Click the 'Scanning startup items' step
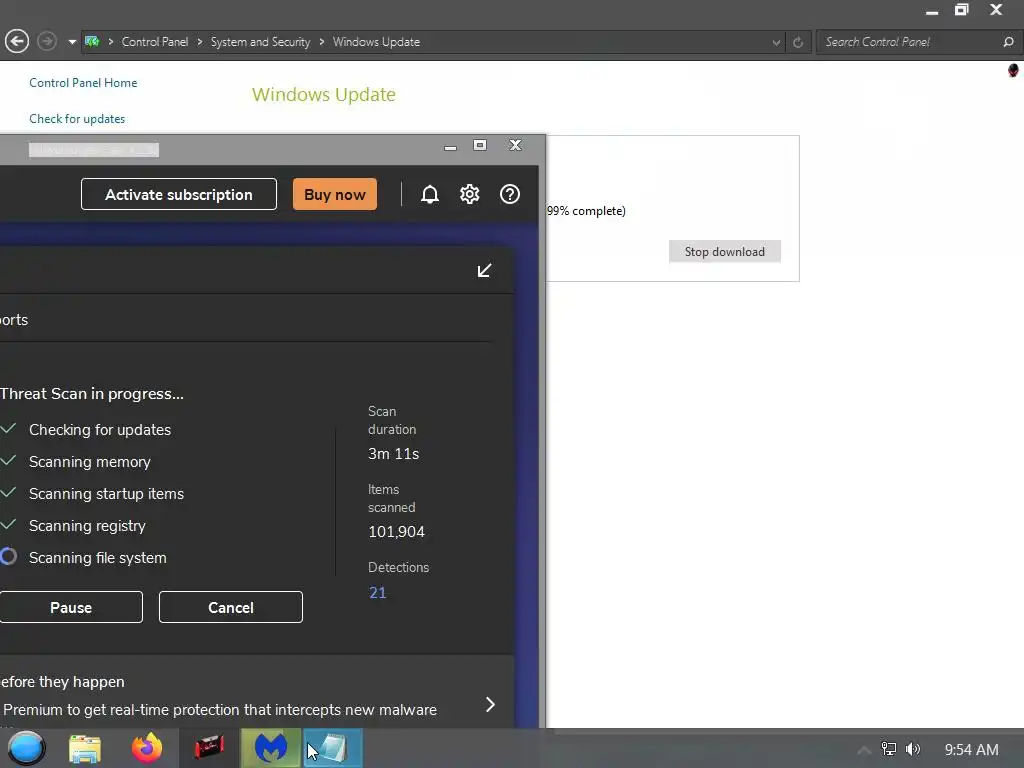This screenshot has height=768, width=1024. (106, 494)
